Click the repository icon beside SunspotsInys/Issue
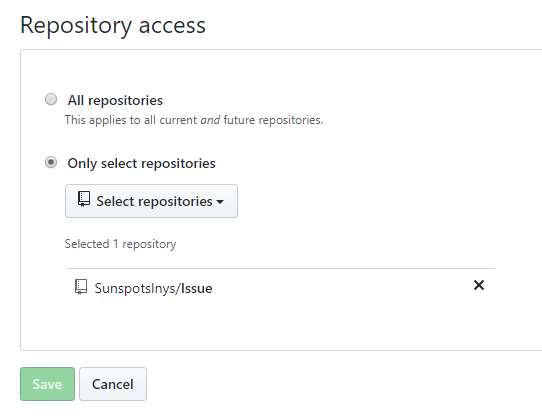Screen dimensions: 542x416 point(81,287)
